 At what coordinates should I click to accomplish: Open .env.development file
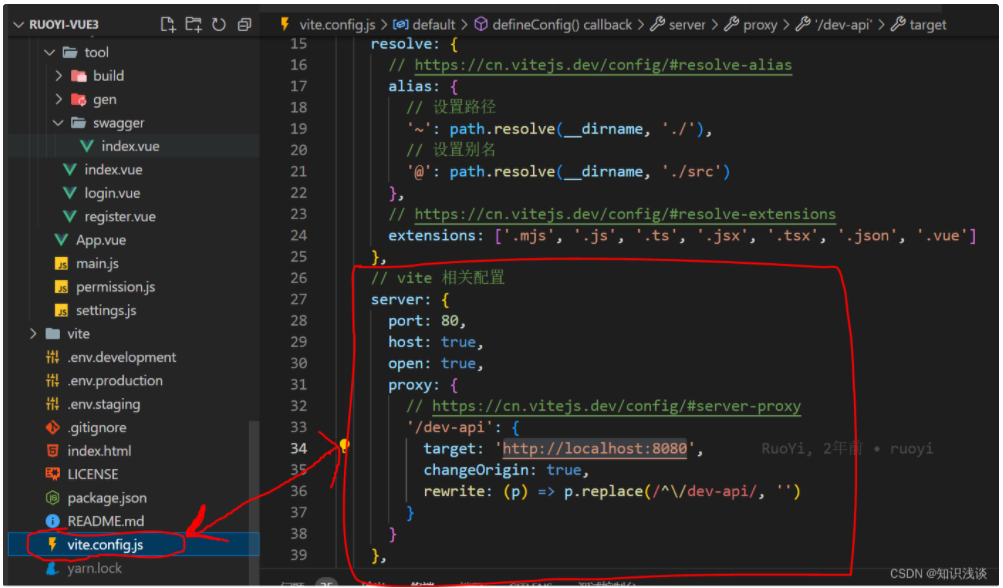(x=122, y=357)
